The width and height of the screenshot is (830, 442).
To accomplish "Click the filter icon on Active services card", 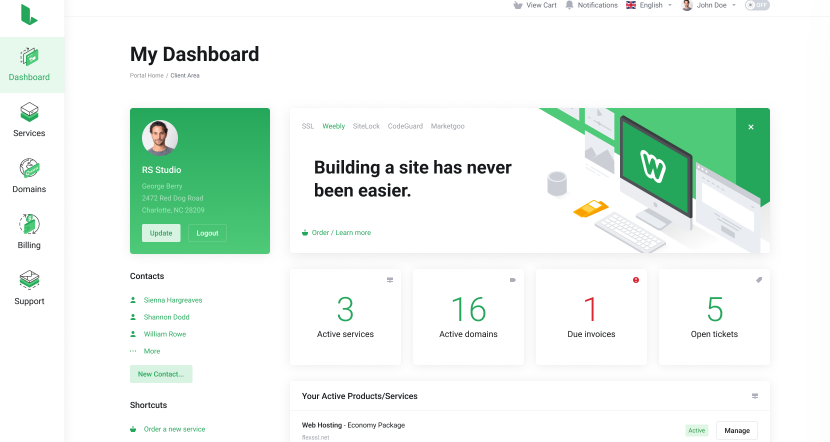I will pos(390,280).
